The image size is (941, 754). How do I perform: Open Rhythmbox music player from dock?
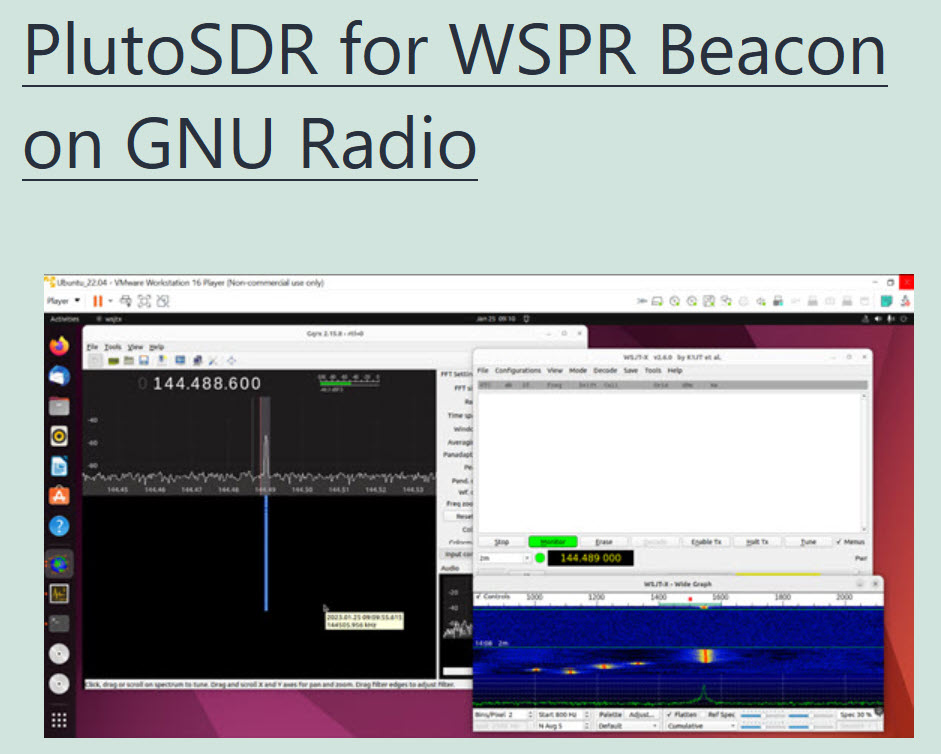click(x=59, y=436)
